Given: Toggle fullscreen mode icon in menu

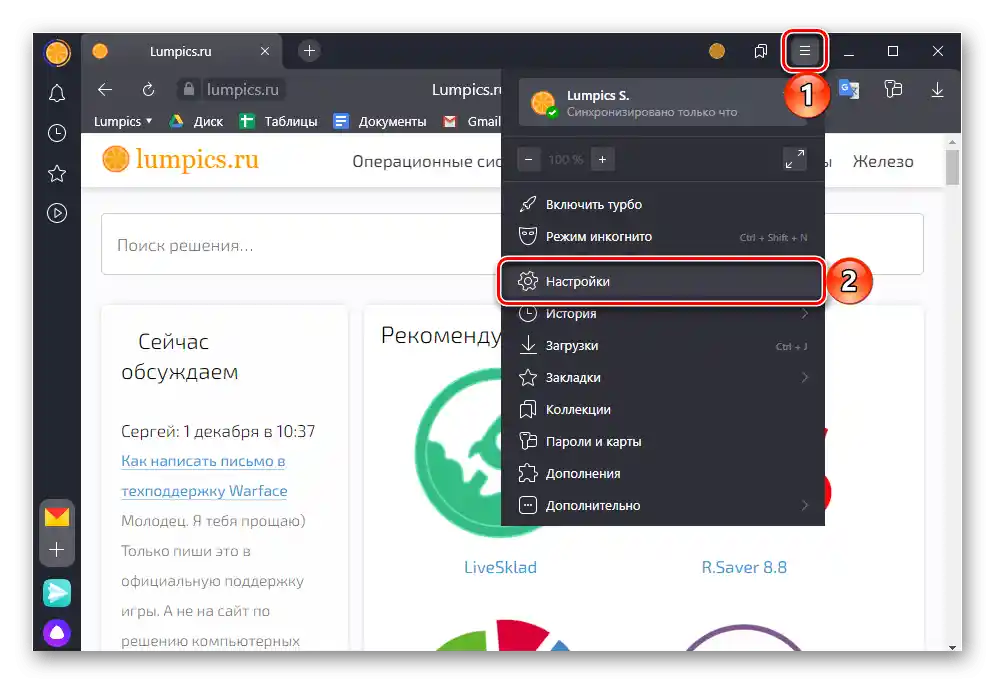Looking at the screenshot, I should point(795,159).
